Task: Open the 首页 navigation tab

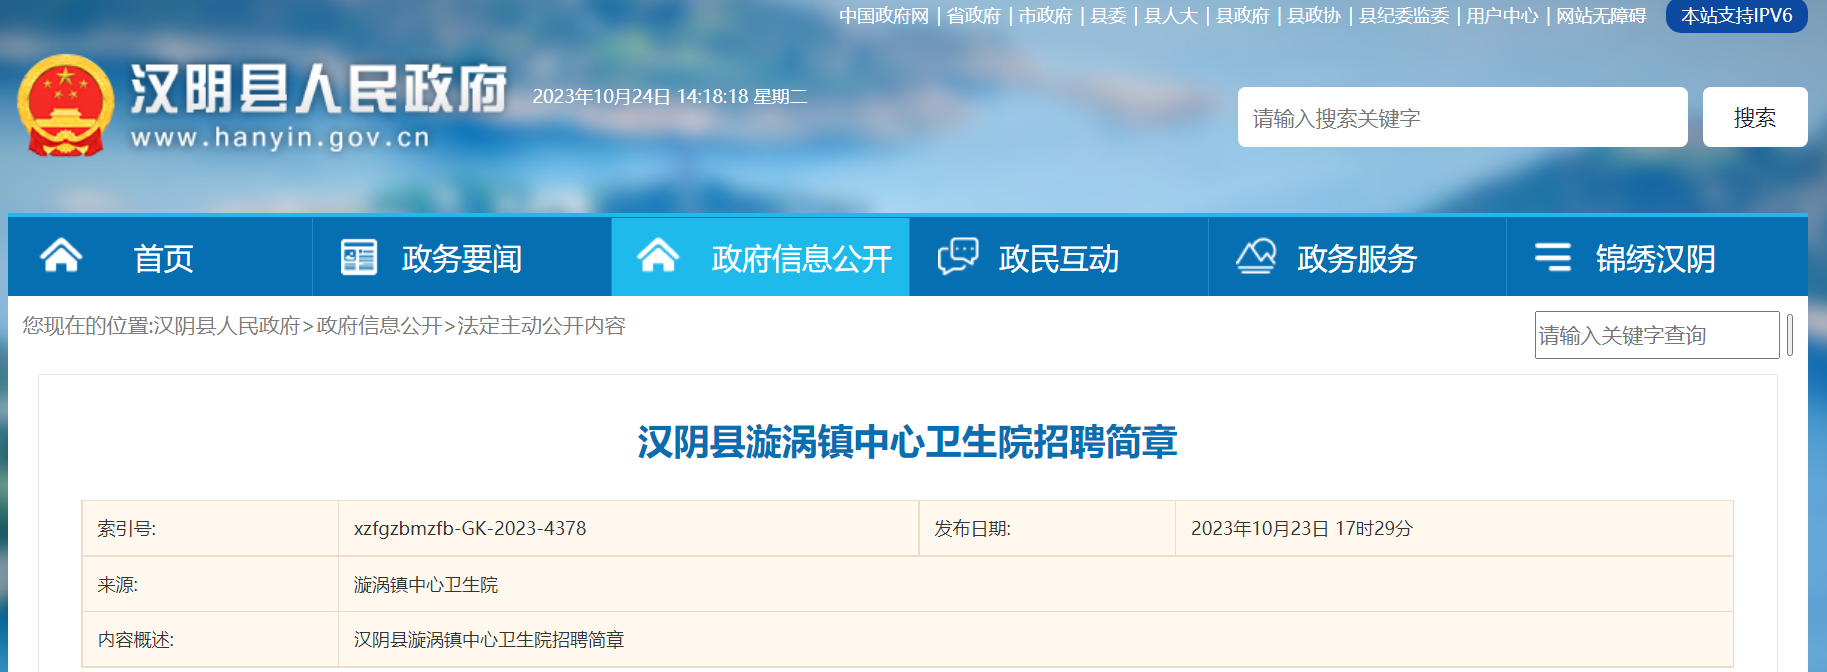Action: point(160,257)
